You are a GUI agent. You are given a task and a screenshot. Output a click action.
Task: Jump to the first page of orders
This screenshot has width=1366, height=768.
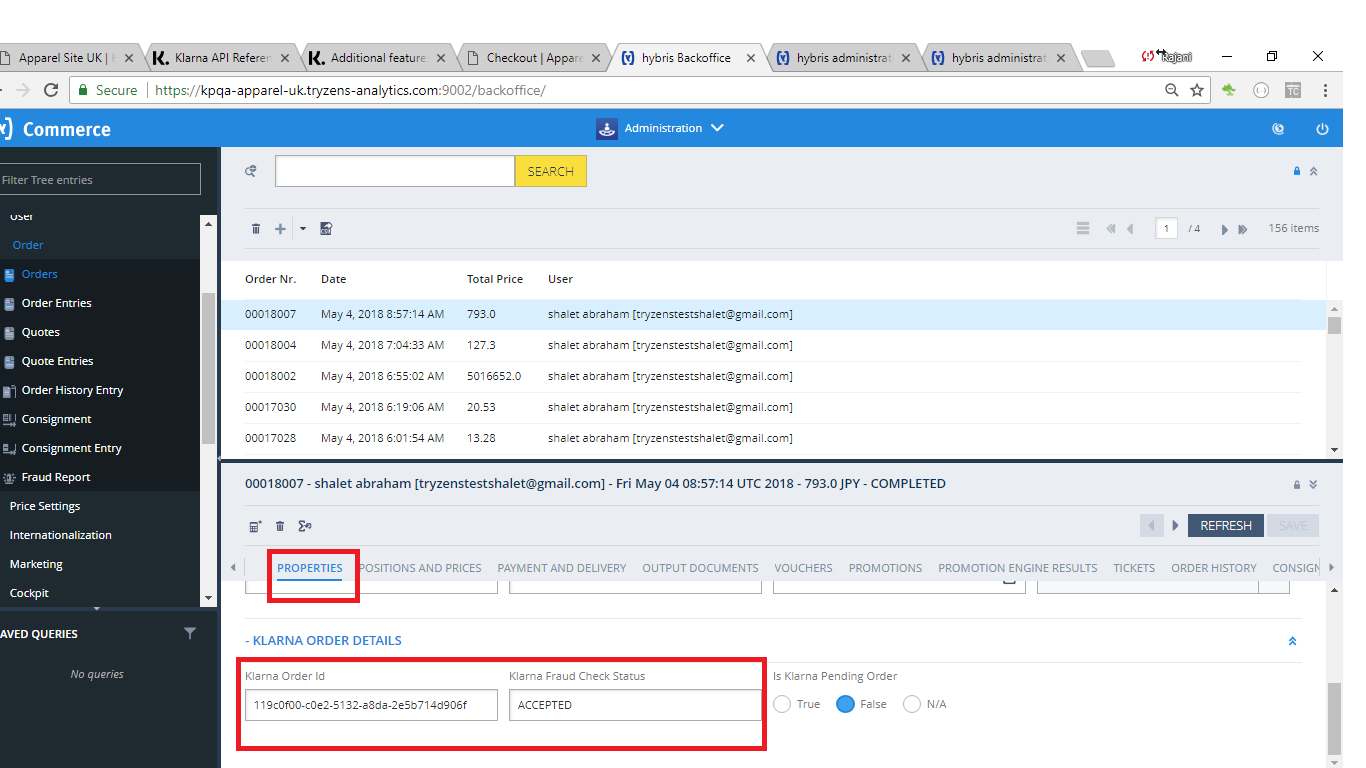[x=1110, y=229]
